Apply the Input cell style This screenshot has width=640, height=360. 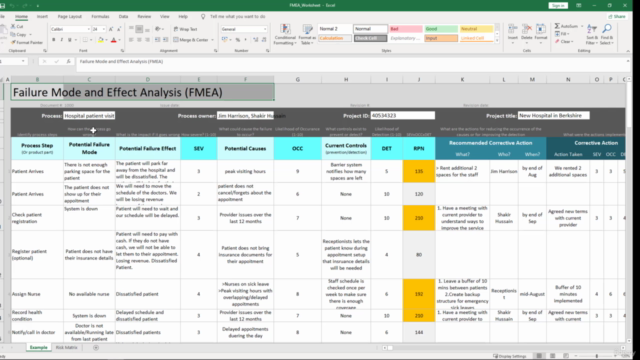coord(441,38)
